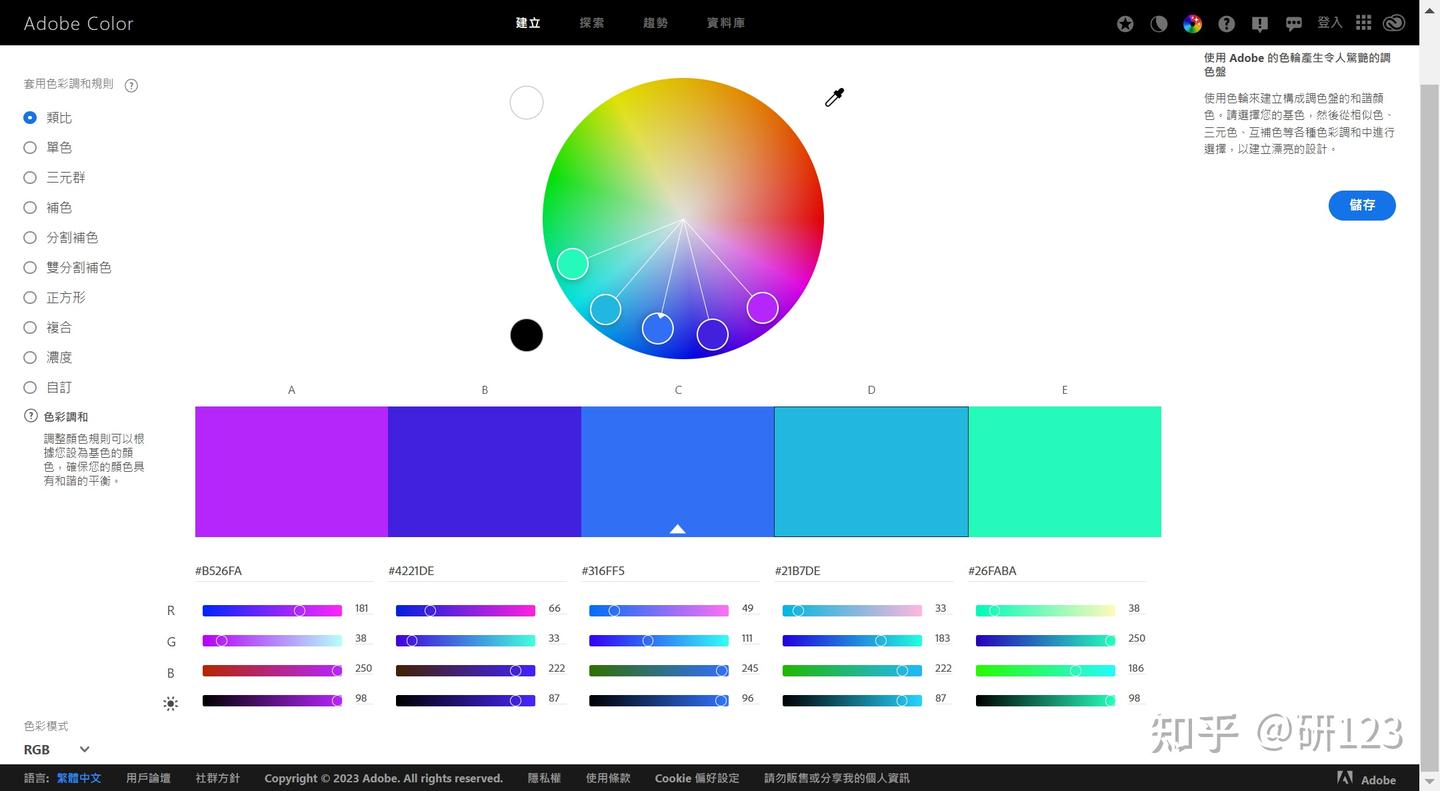Click the star icon in the header
1440x791 pixels.
(1125, 24)
